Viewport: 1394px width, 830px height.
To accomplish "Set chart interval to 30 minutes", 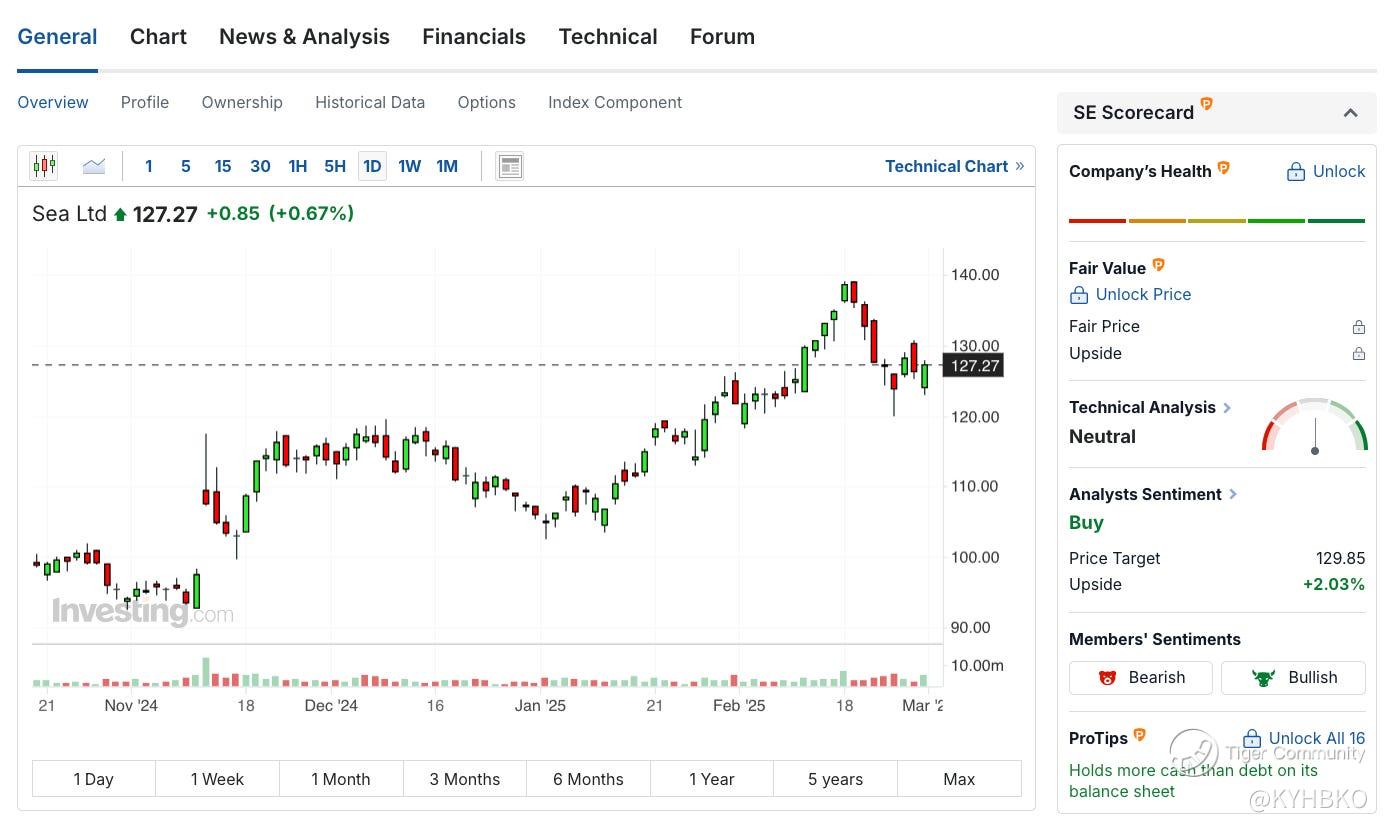I will click(260, 166).
